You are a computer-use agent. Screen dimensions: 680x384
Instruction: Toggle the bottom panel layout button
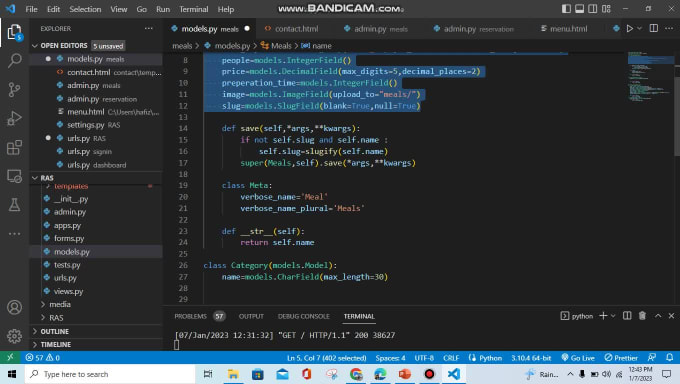pyautogui.click(x=579, y=9)
